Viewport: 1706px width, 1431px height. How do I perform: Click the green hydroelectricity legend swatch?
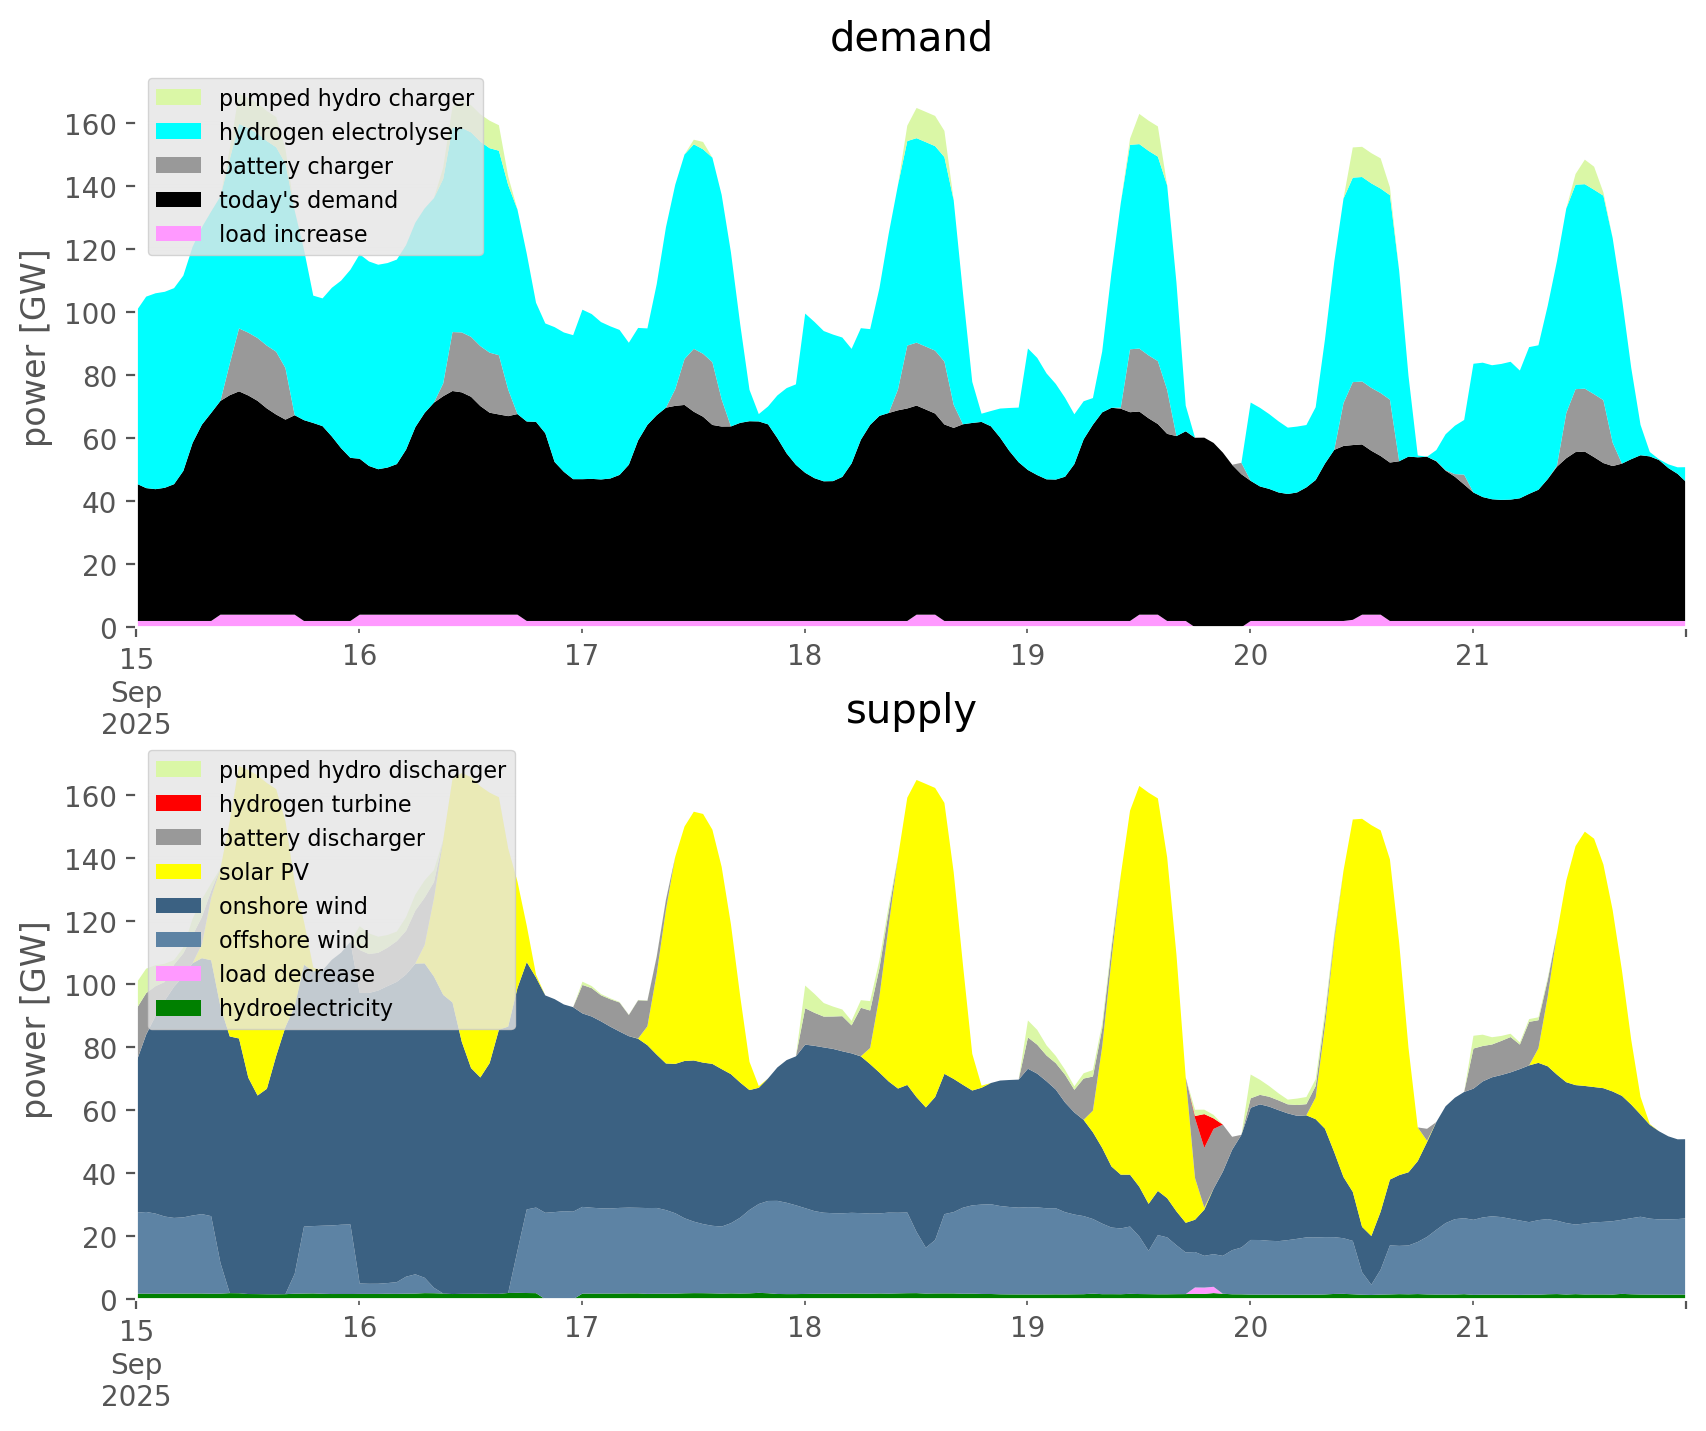[181, 1008]
